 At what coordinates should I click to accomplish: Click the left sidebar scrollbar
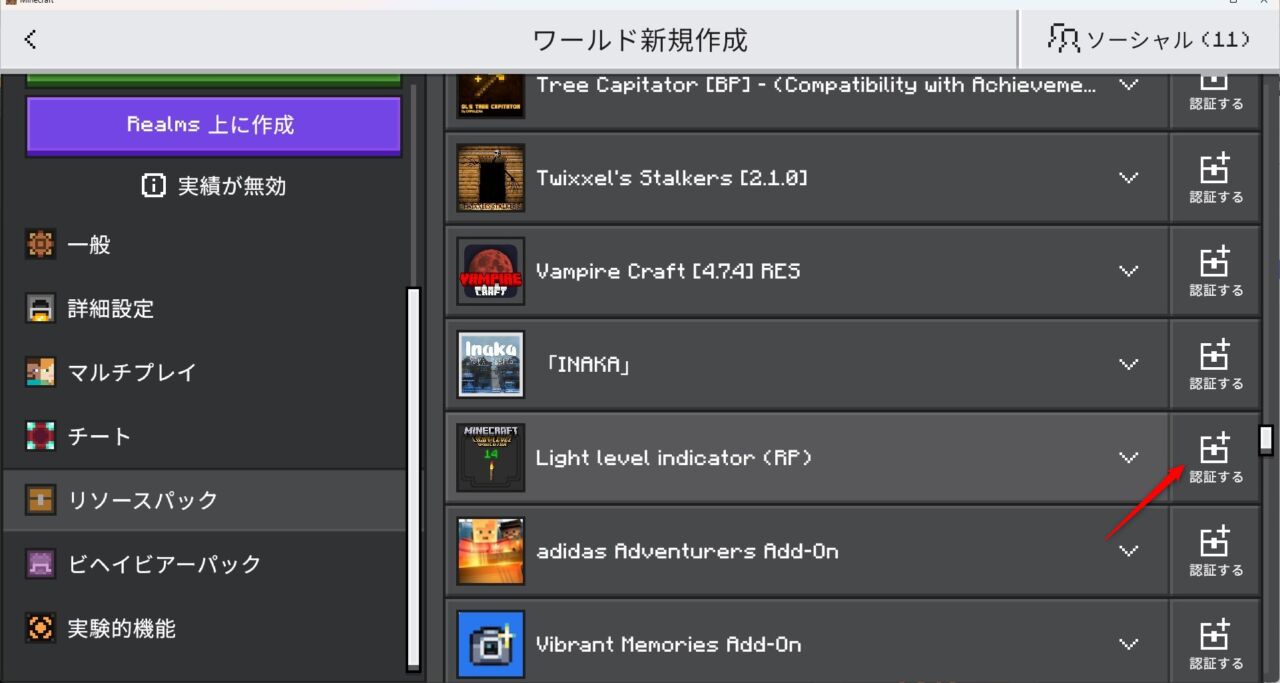(x=413, y=479)
